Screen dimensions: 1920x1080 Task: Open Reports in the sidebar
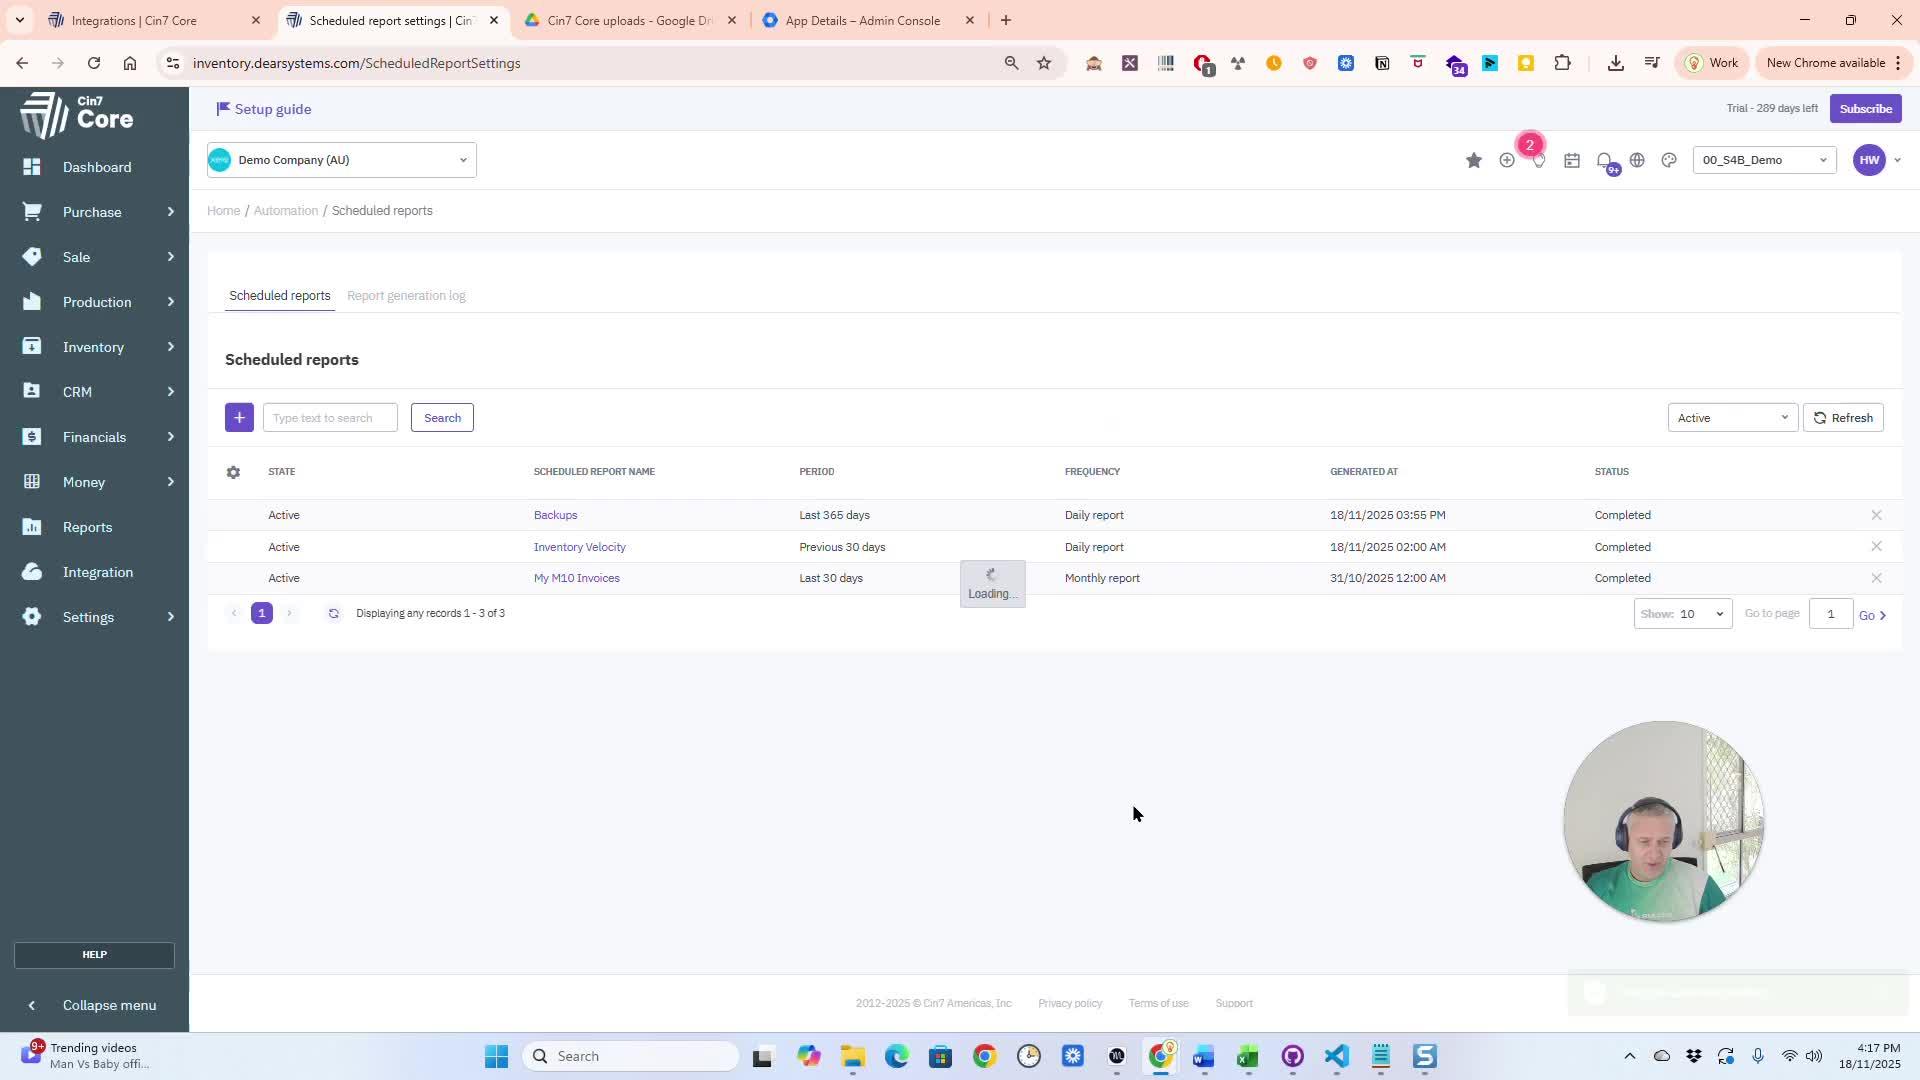click(87, 527)
